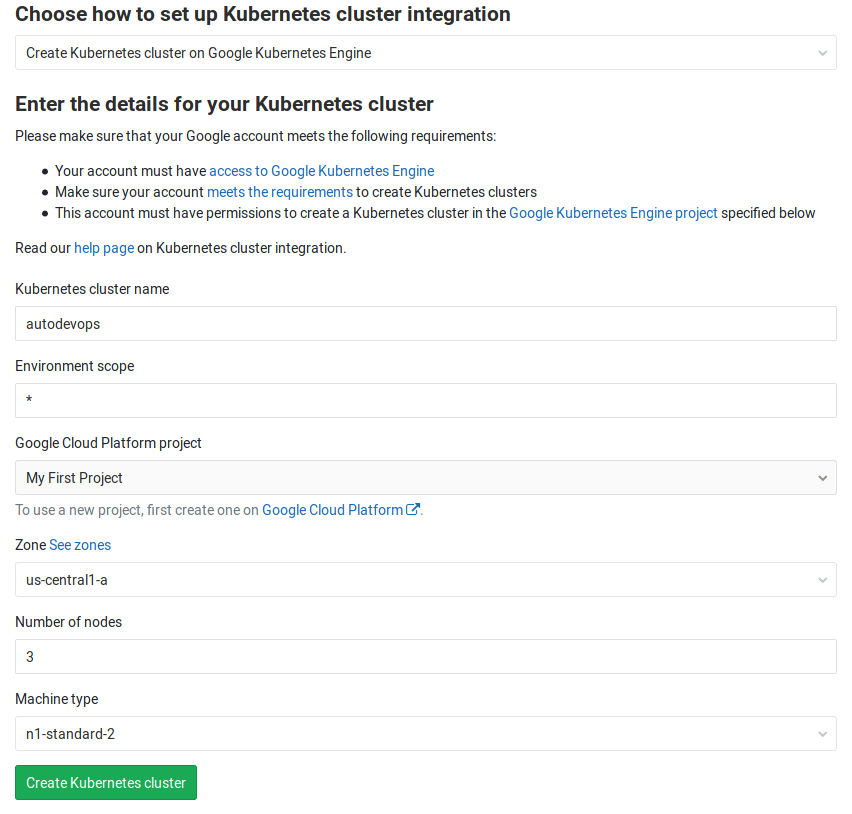Open the Google Cloud Platform link

[x=331, y=509]
